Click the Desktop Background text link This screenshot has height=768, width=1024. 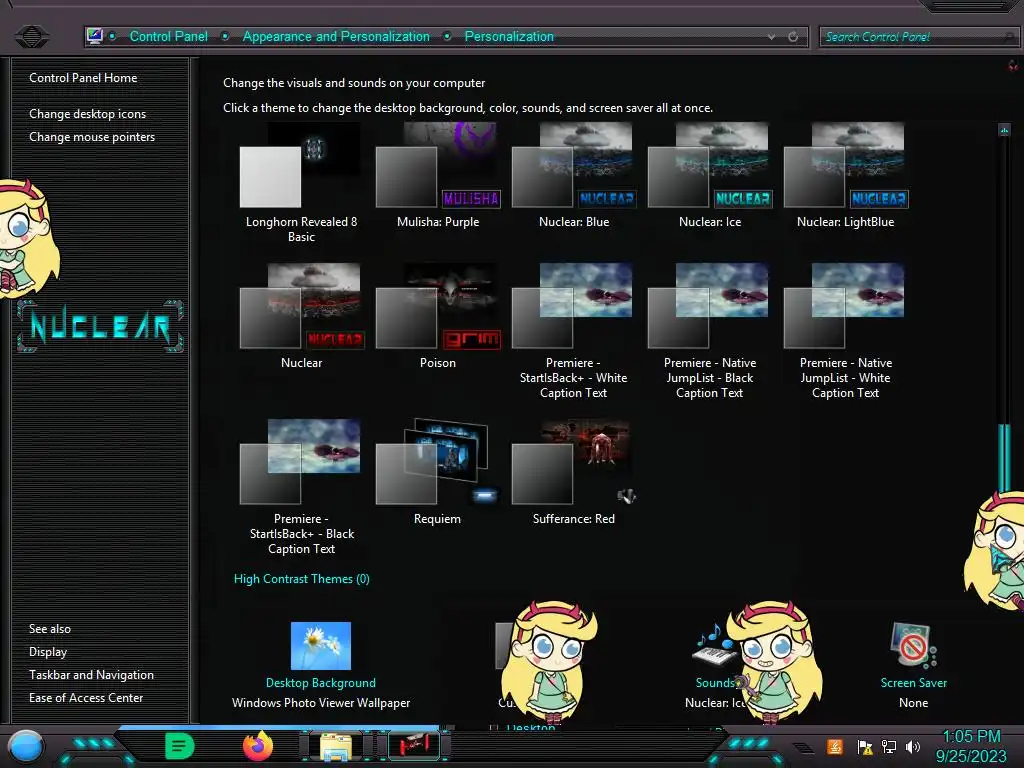tap(321, 682)
